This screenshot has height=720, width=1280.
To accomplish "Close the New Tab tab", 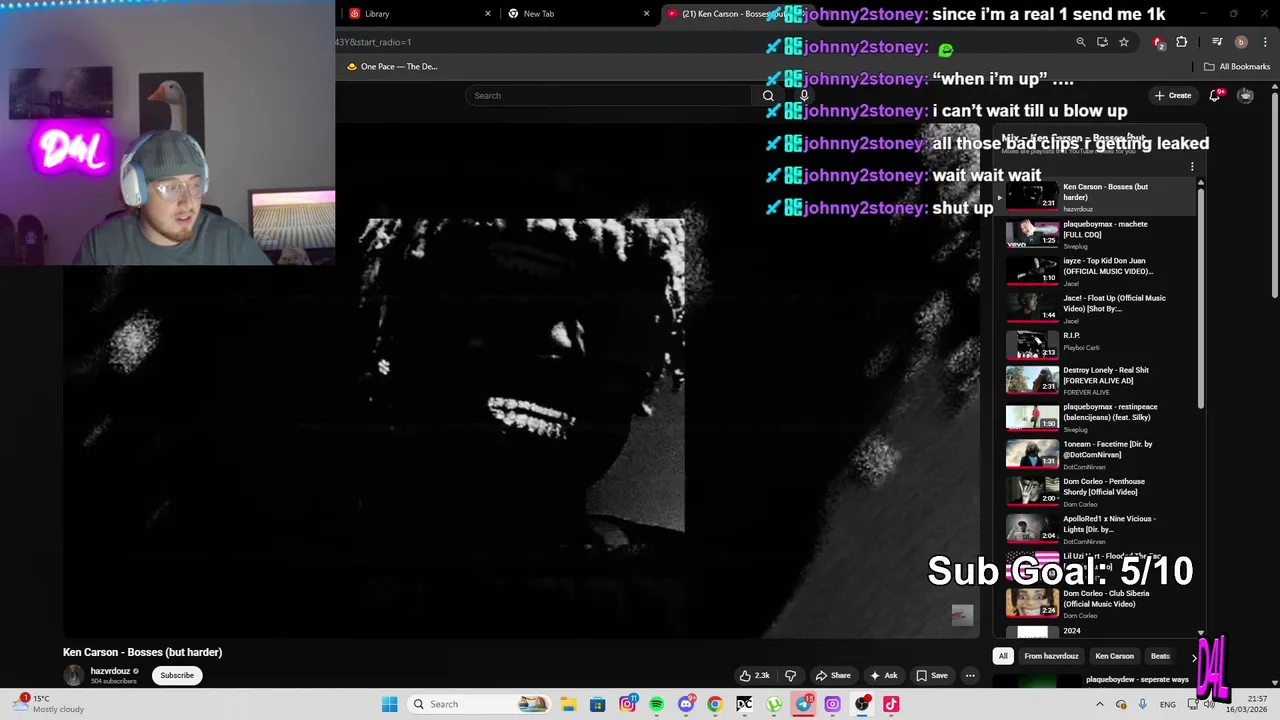I will coord(646,14).
